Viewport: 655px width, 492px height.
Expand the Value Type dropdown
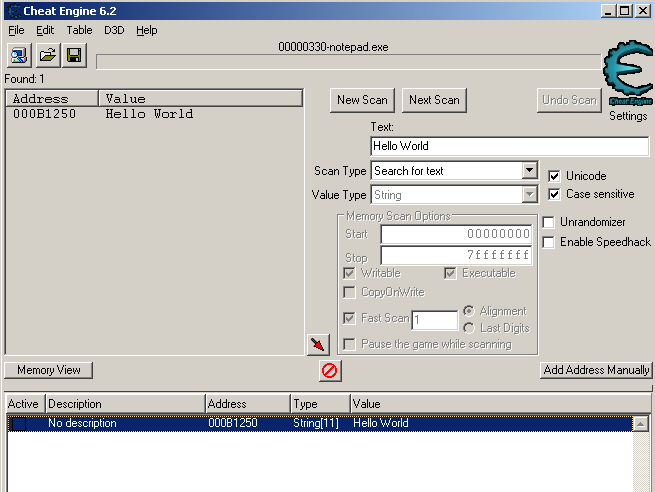(530, 195)
